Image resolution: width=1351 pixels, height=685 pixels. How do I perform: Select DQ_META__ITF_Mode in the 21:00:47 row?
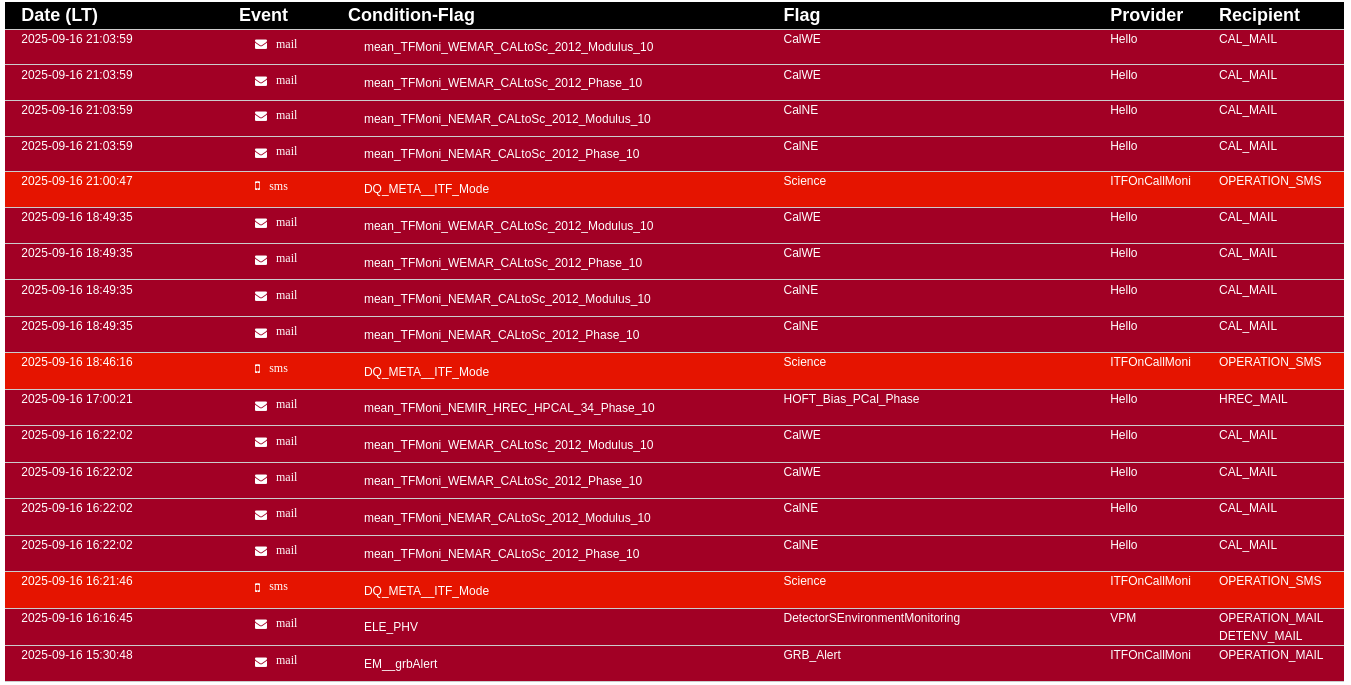pyautogui.click(x=426, y=189)
